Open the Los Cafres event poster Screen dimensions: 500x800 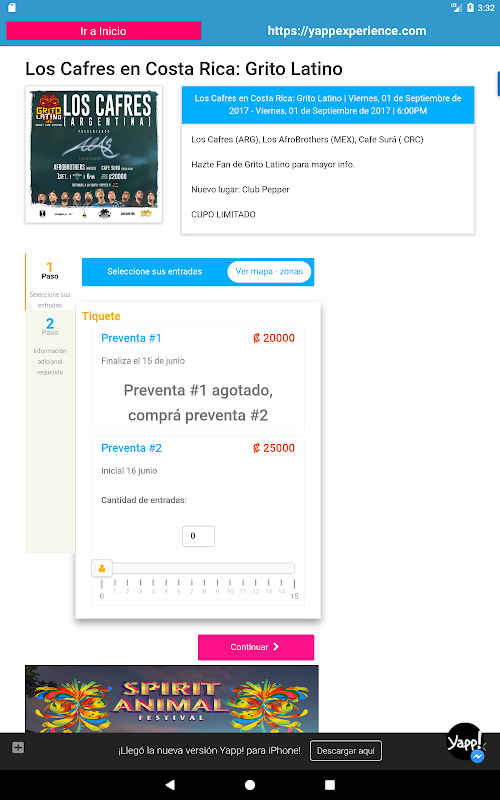click(x=94, y=154)
